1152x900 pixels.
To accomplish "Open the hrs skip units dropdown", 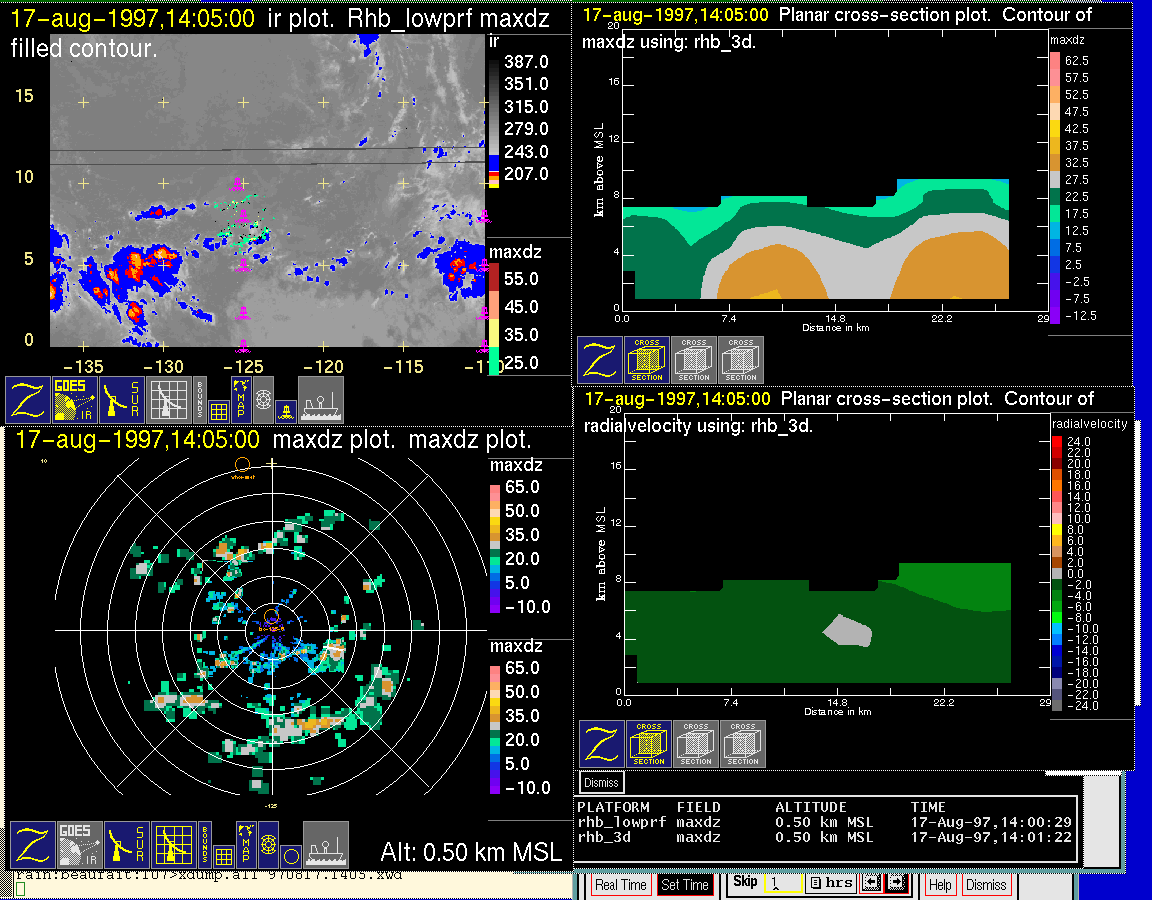I will (x=829, y=883).
